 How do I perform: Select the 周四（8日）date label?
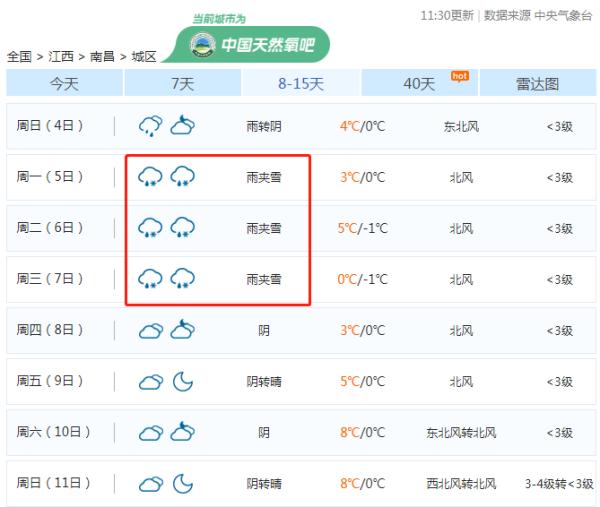[49, 329]
